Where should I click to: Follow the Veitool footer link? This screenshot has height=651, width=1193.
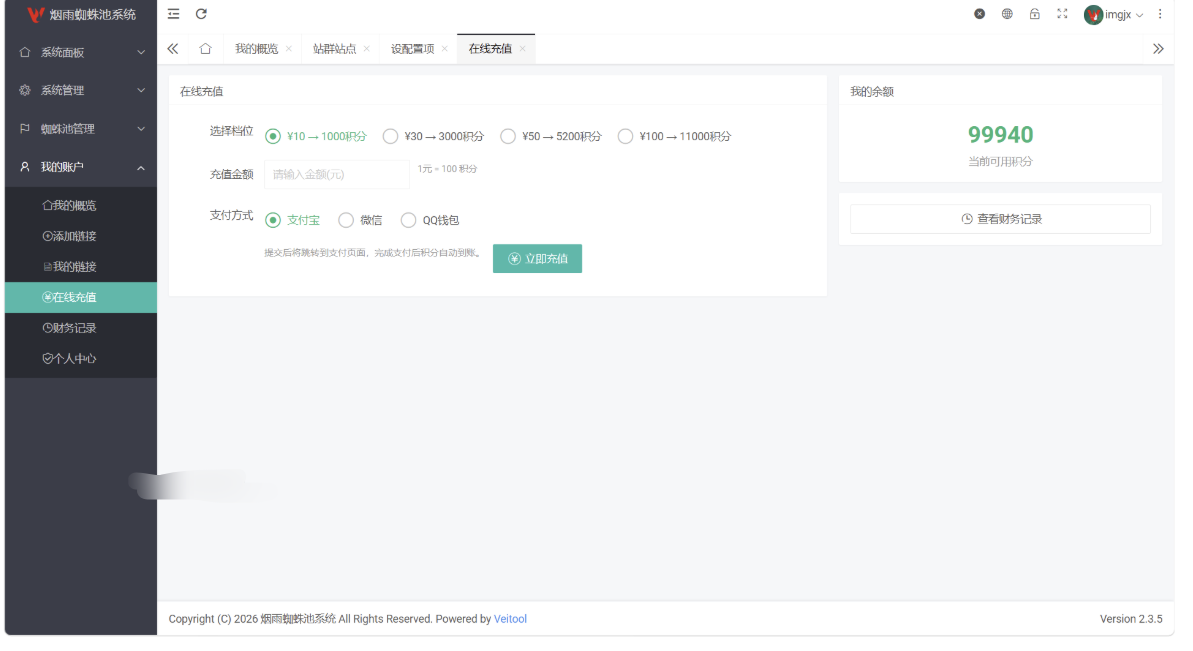(511, 619)
